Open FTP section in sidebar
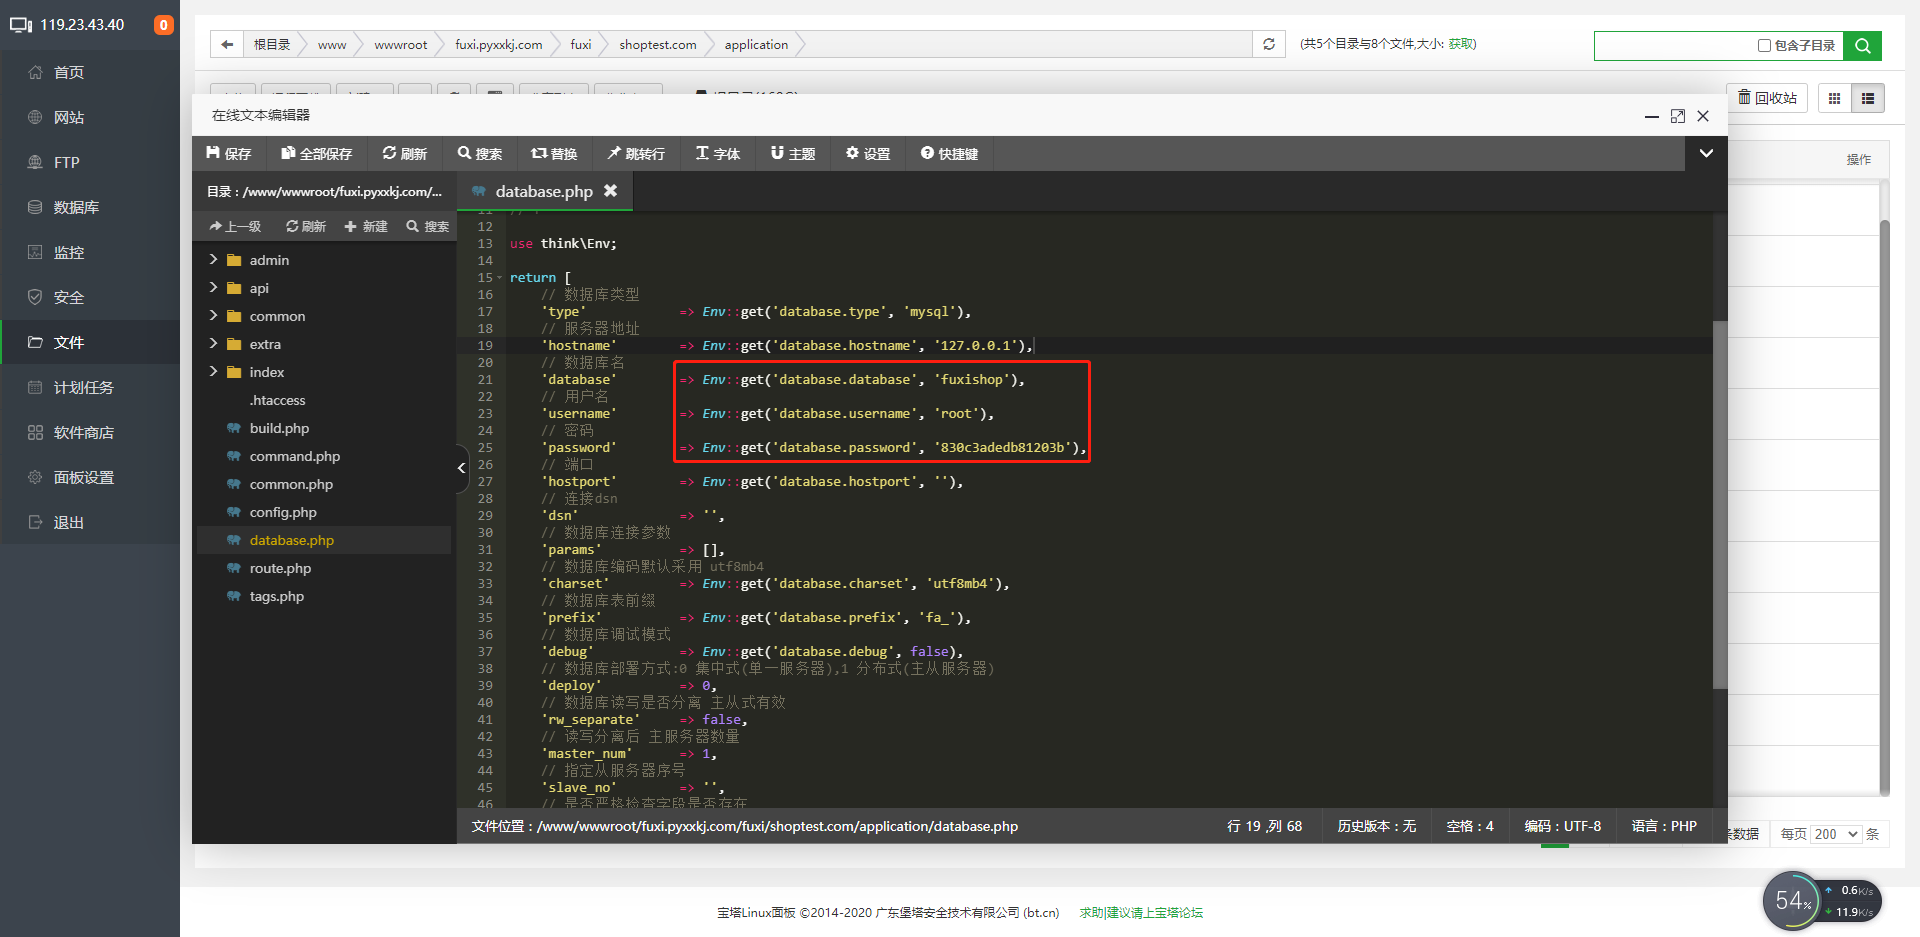The height and width of the screenshot is (937, 1920). pyautogui.click(x=90, y=162)
